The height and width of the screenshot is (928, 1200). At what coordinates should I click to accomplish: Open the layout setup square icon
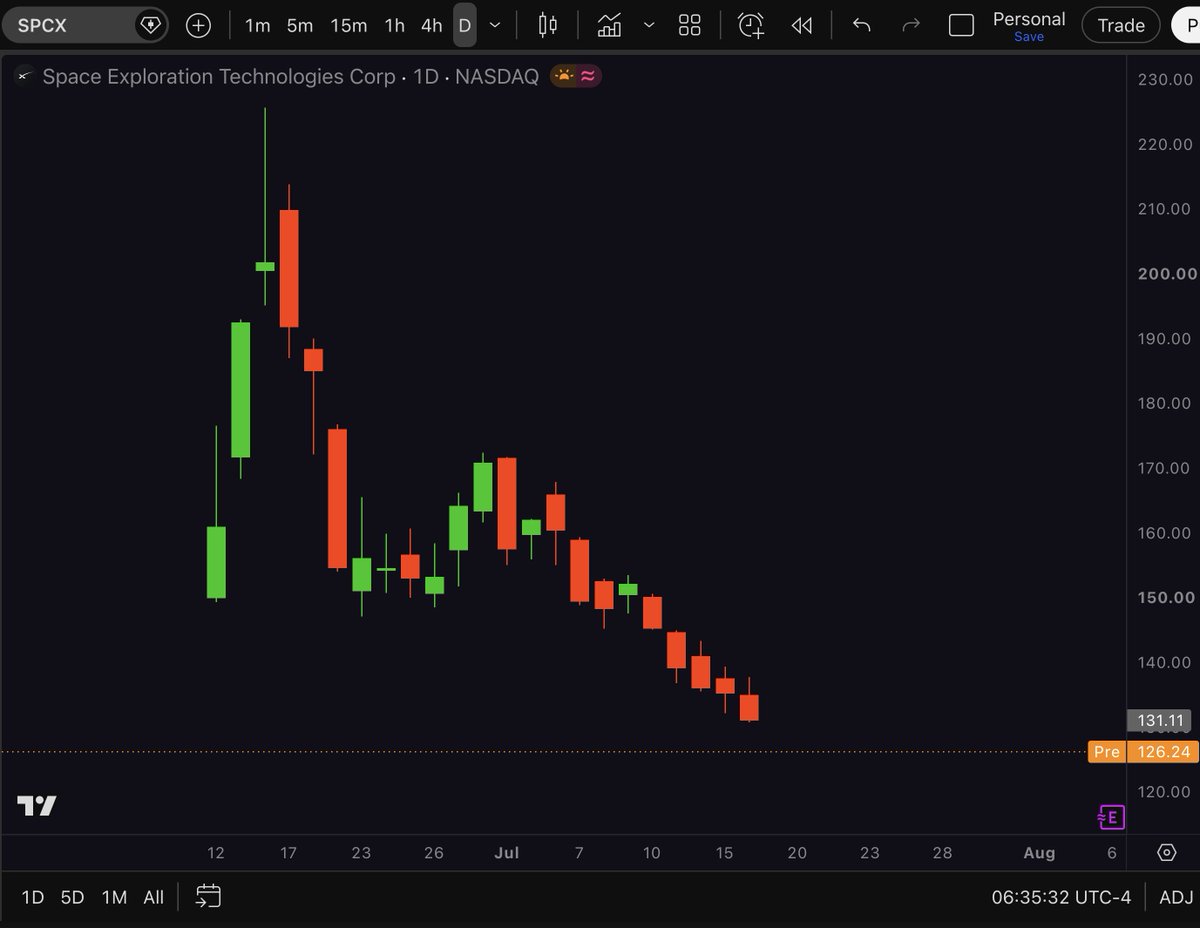(961, 25)
